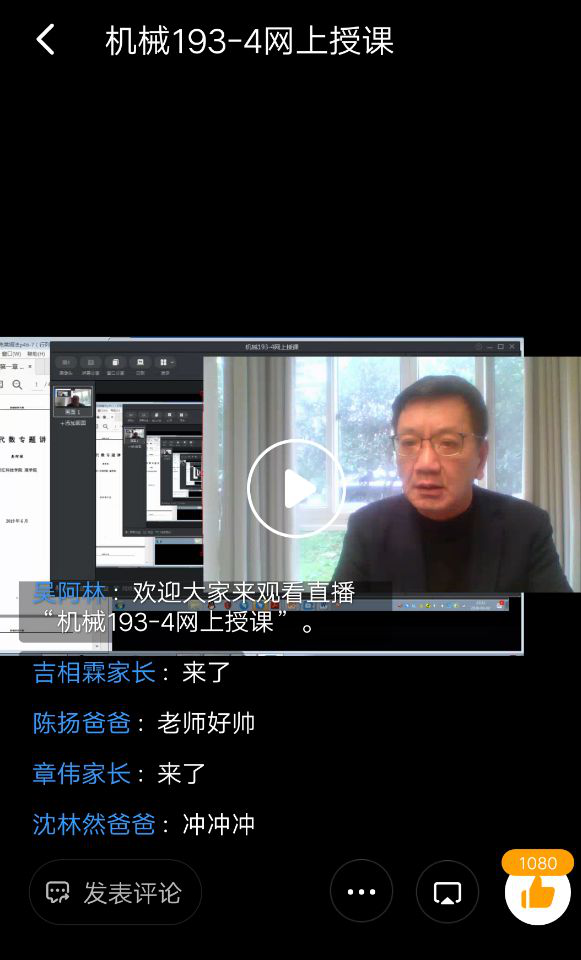Play the paused live stream video

296,489
